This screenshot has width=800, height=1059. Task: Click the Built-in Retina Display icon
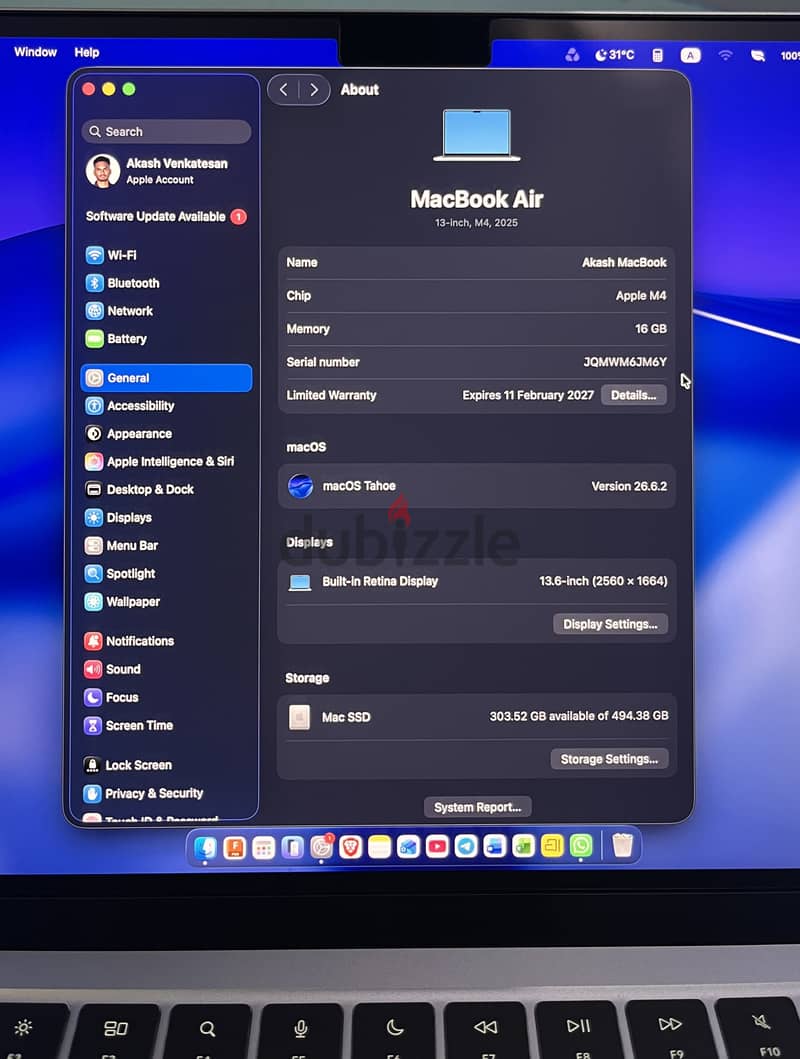pyautogui.click(x=300, y=582)
